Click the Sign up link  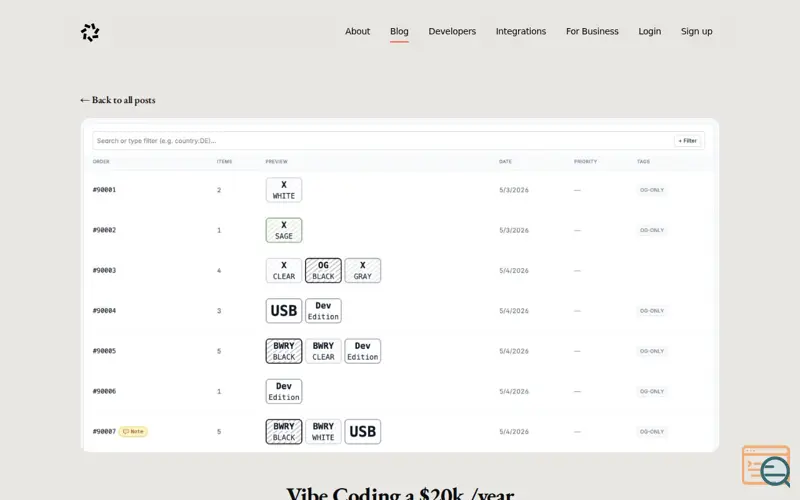[696, 31]
